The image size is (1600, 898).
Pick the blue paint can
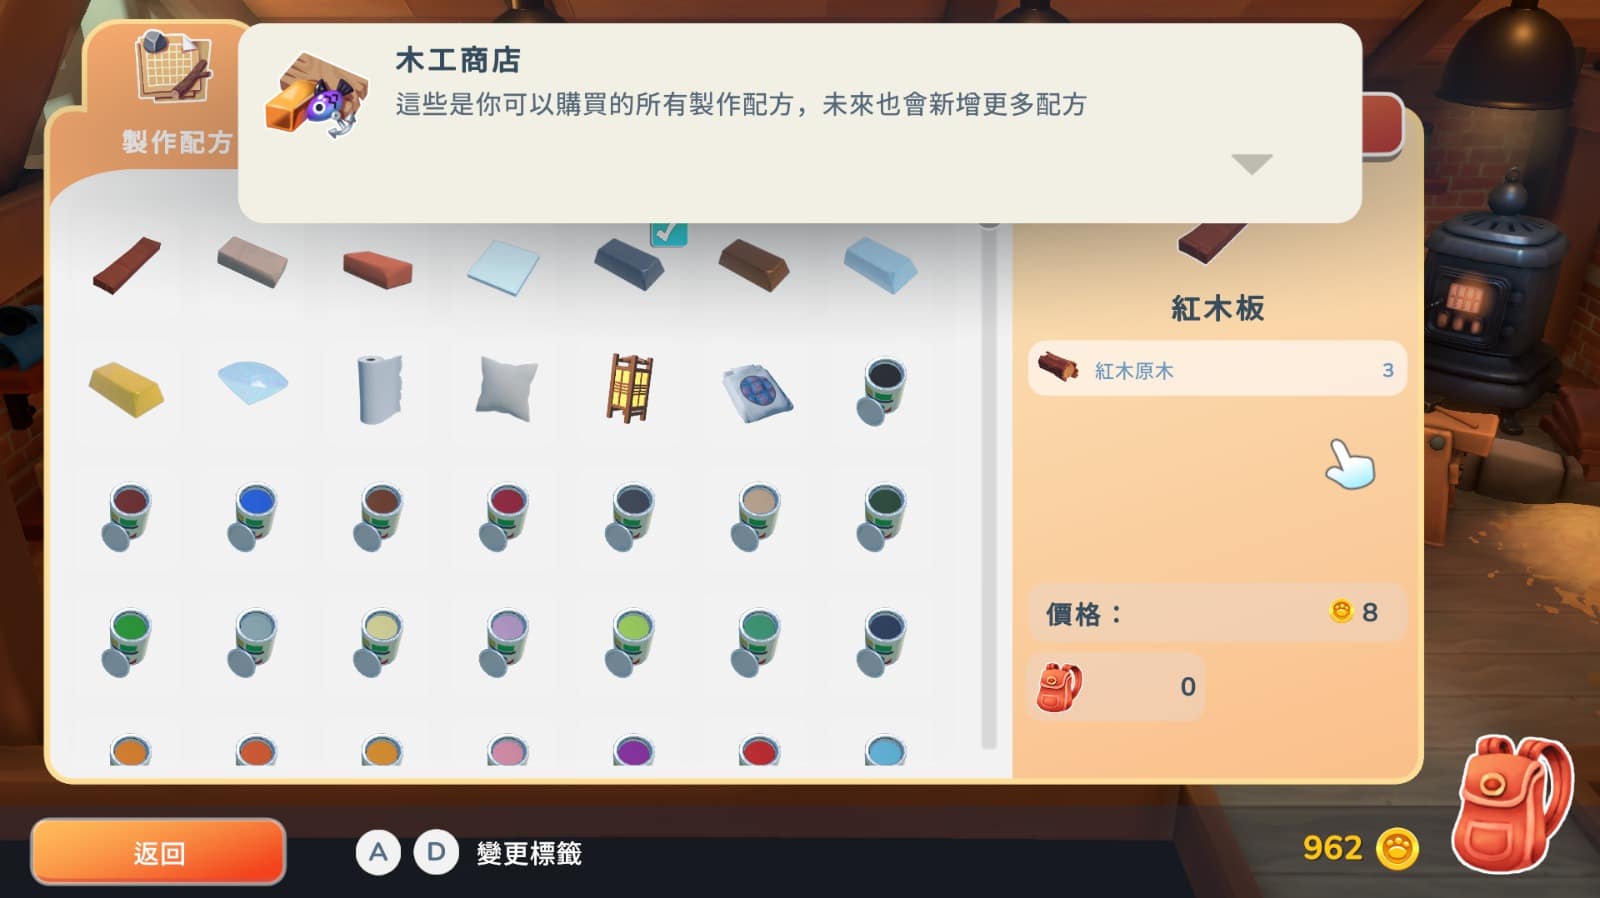click(x=253, y=517)
